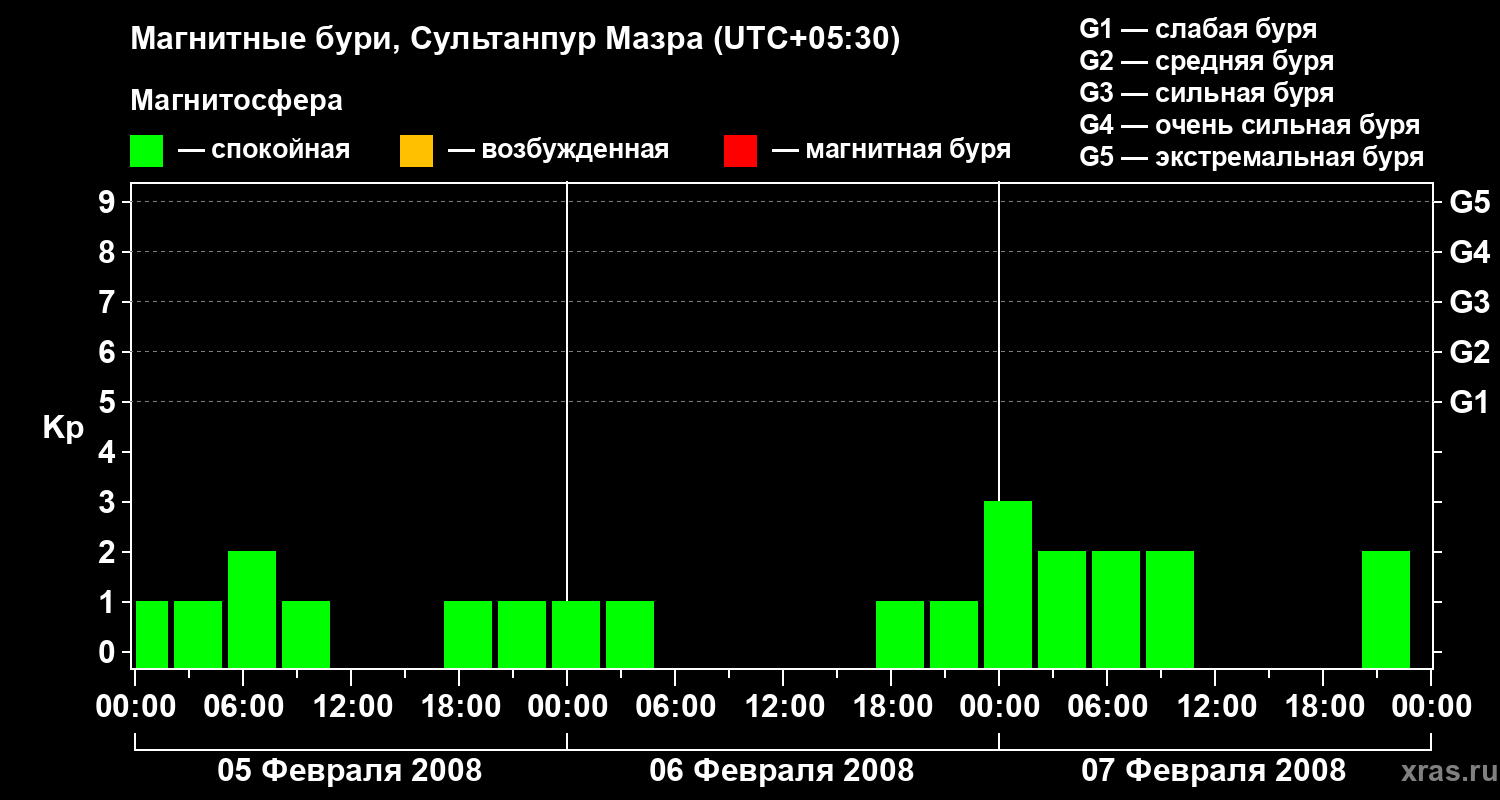Image resolution: width=1500 pixels, height=800 pixels.
Task: Click the date label "07 Февраля 2008"
Action: point(1214,771)
